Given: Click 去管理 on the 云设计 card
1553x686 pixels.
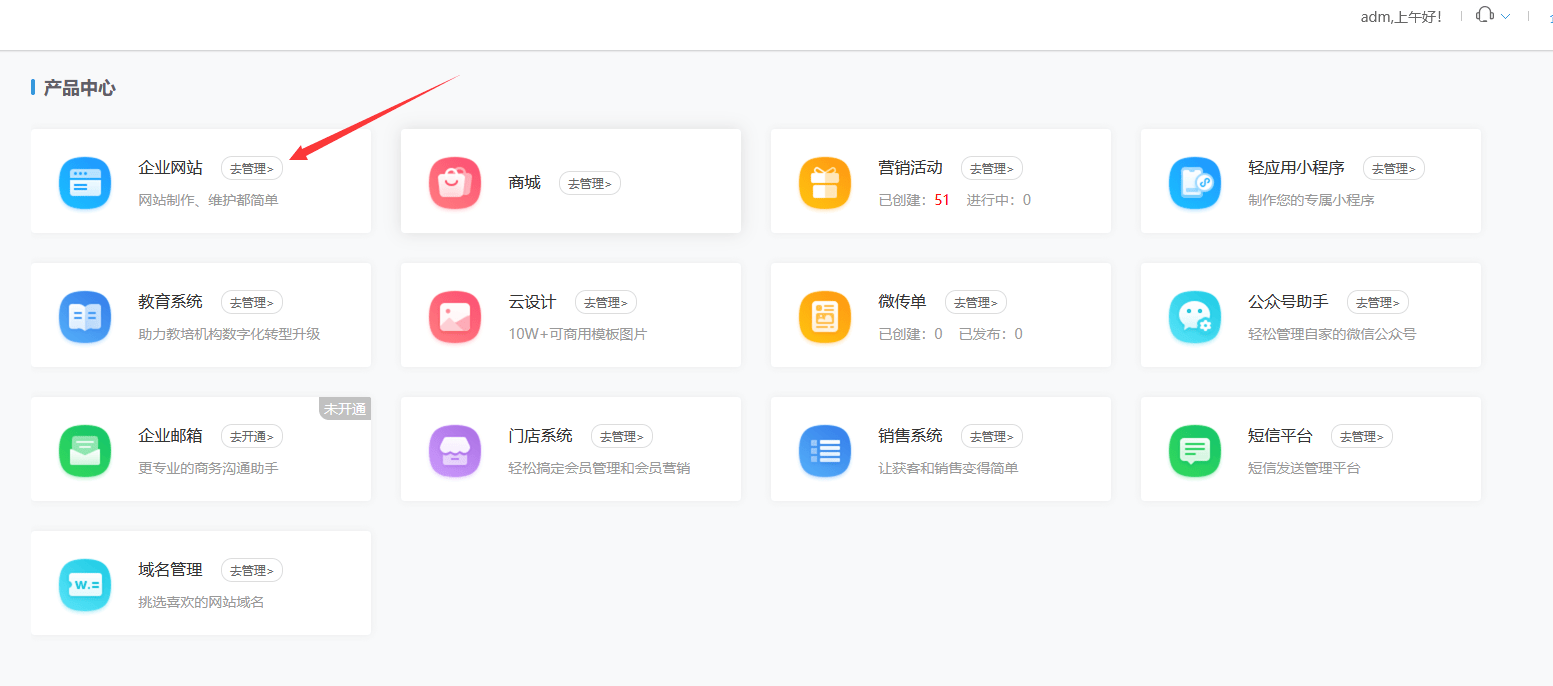Looking at the screenshot, I should pos(605,302).
